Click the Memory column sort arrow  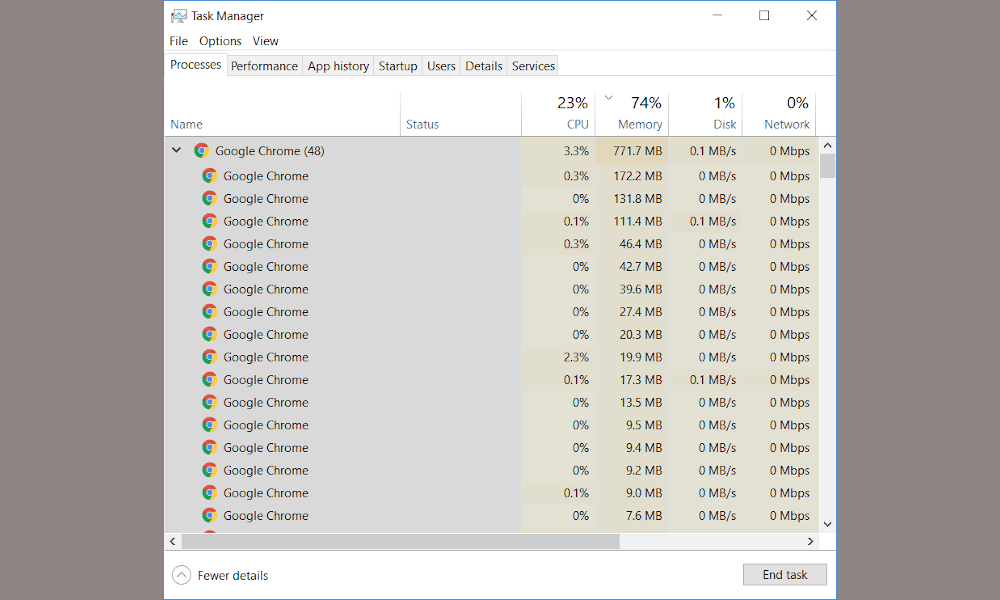(608, 98)
